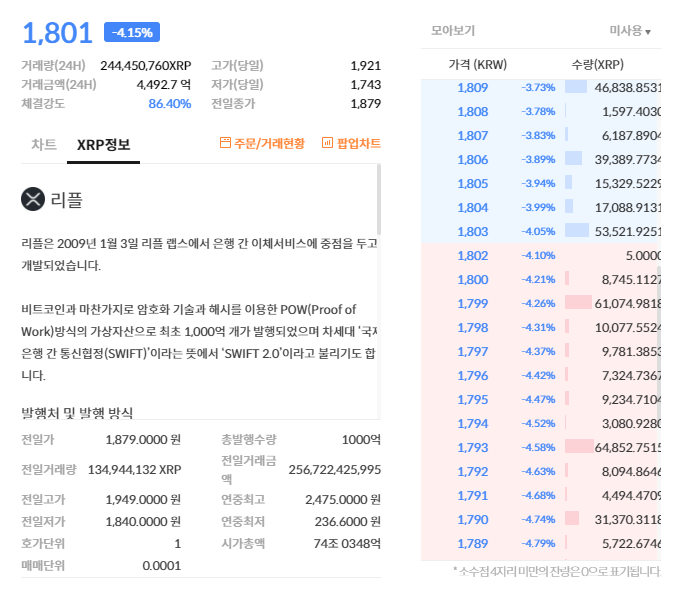Click previous day high 1,949.0000 원

click(143, 499)
